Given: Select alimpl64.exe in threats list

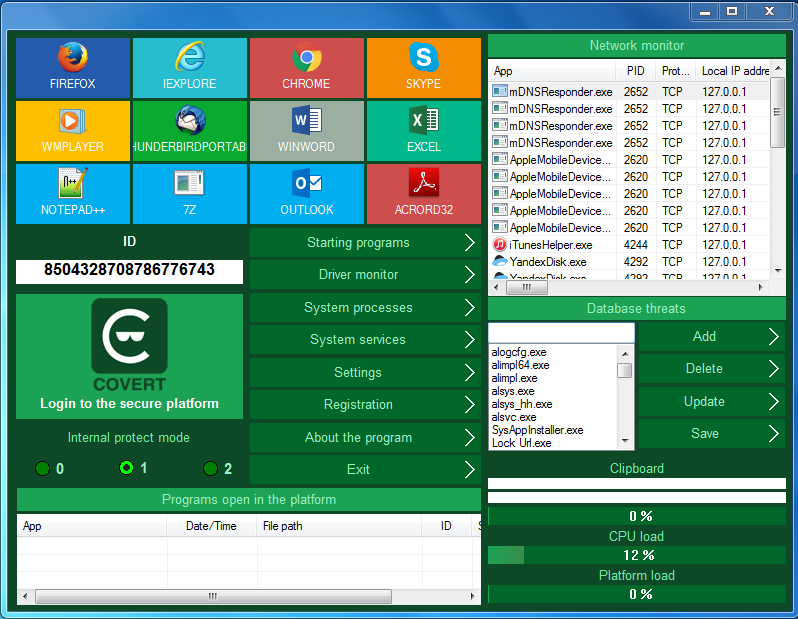Looking at the screenshot, I should [521, 365].
